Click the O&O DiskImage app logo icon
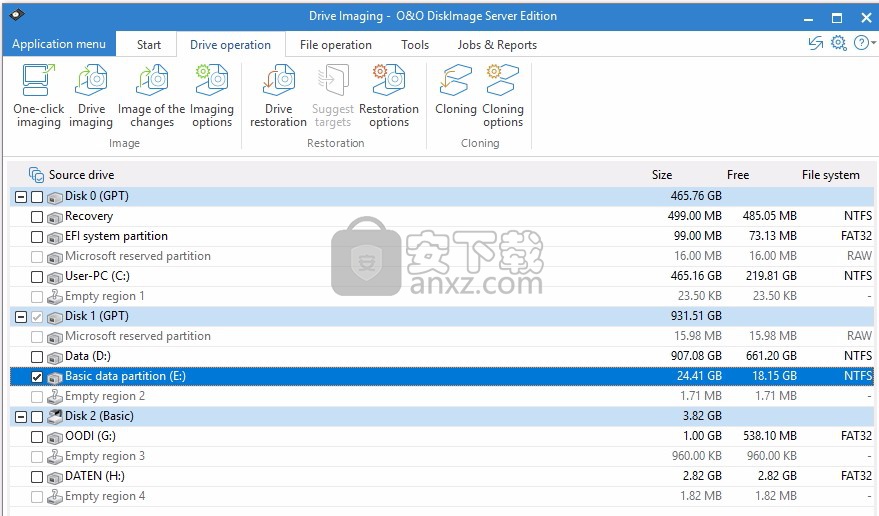This screenshot has width=879, height=516. pyautogui.click(x=17, y=15)
